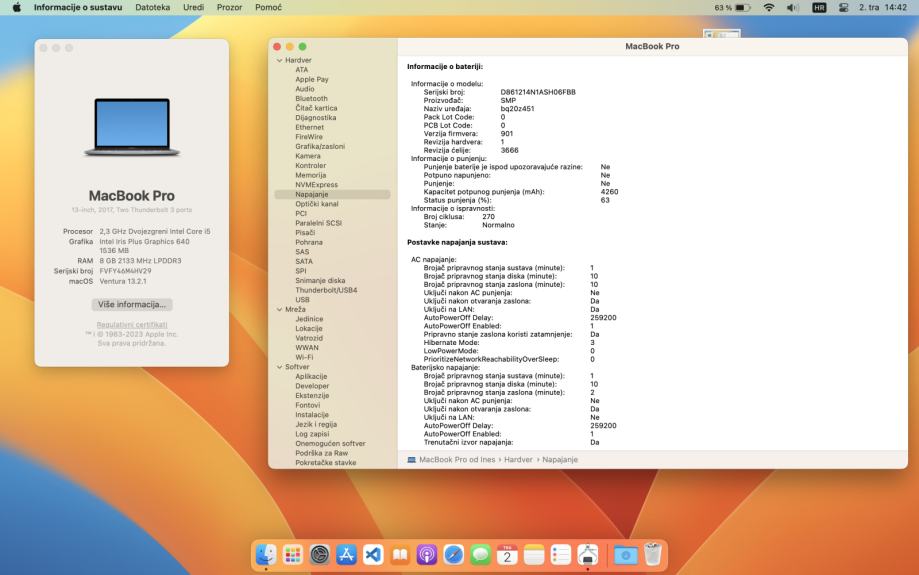Collapse the Hardver section in sidebar
Screen dimensions: 919x575
tap(279, 60)
